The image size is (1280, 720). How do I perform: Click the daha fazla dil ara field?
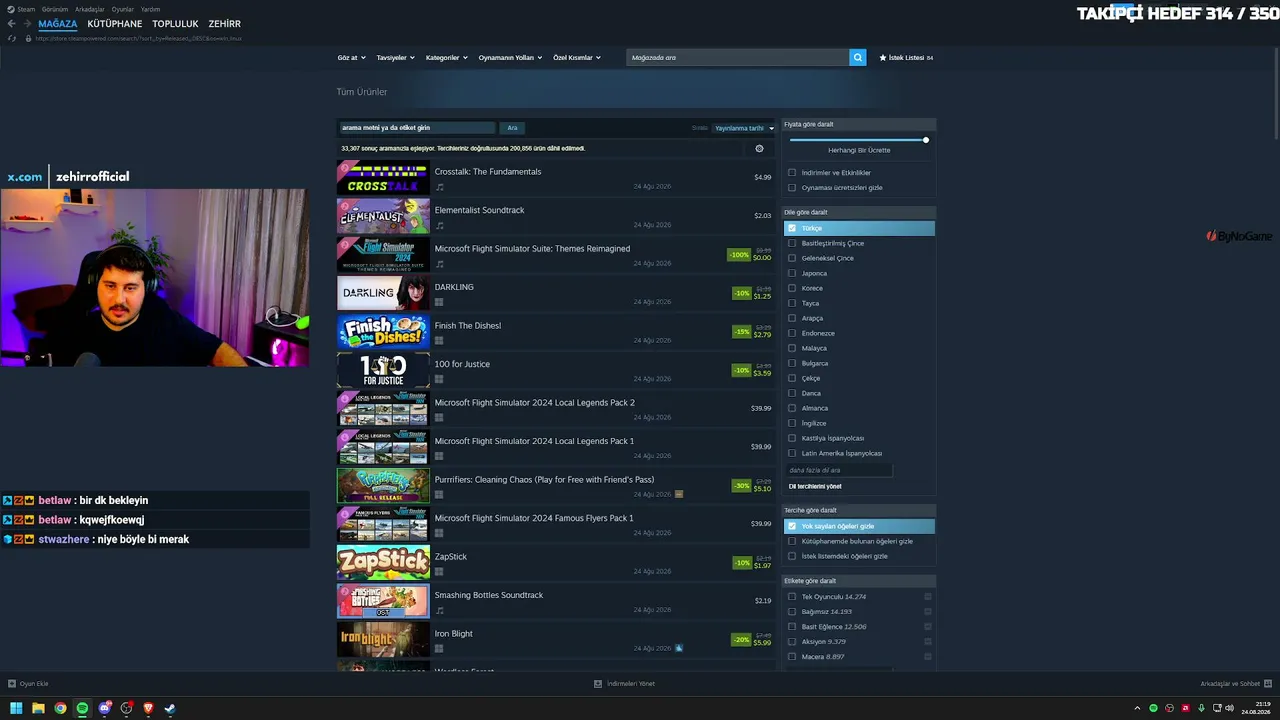tap(839, 470)
